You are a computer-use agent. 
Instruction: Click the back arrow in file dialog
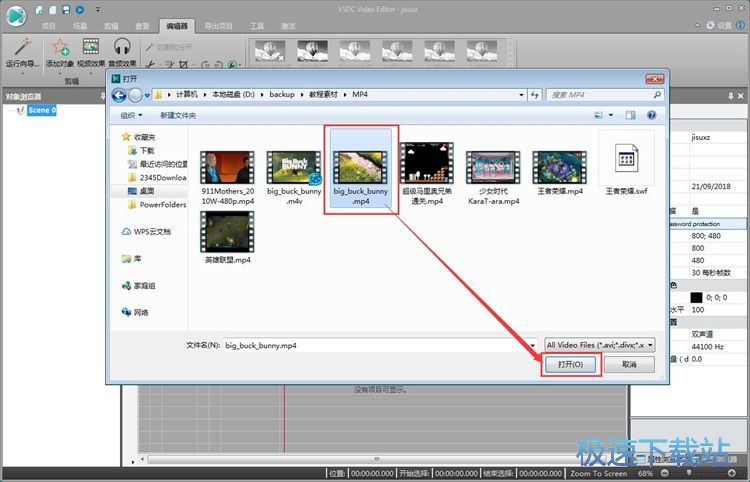click(x=120, y=95)
